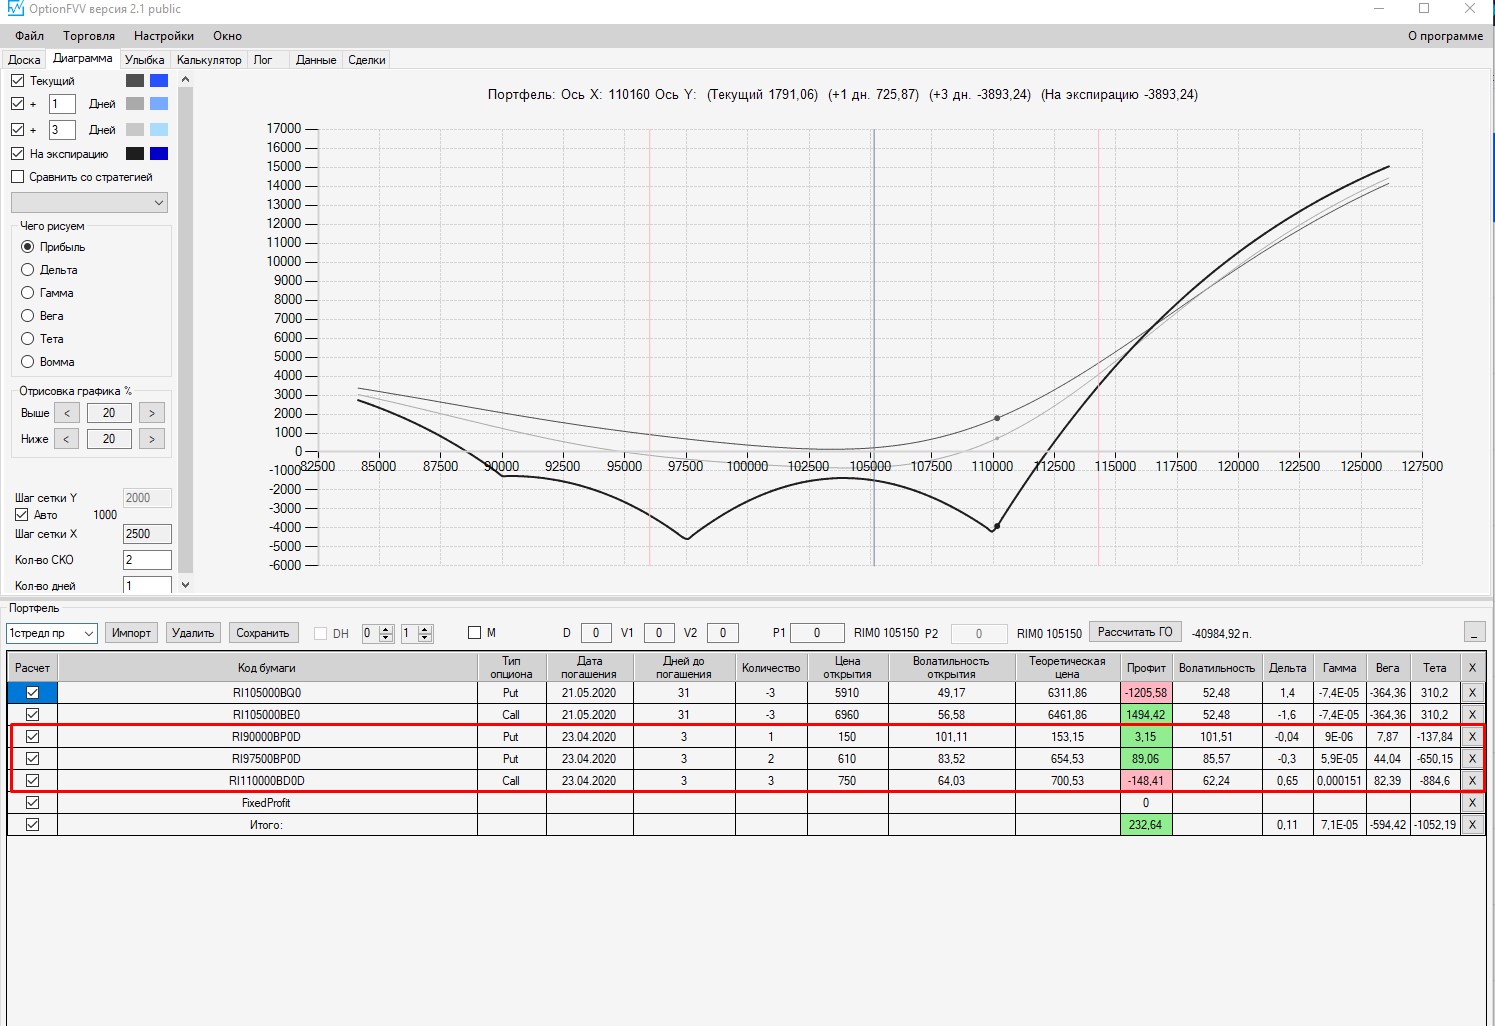
Task: Decrease the Выше percentage with the left arrow
Action: click(67, 413)
